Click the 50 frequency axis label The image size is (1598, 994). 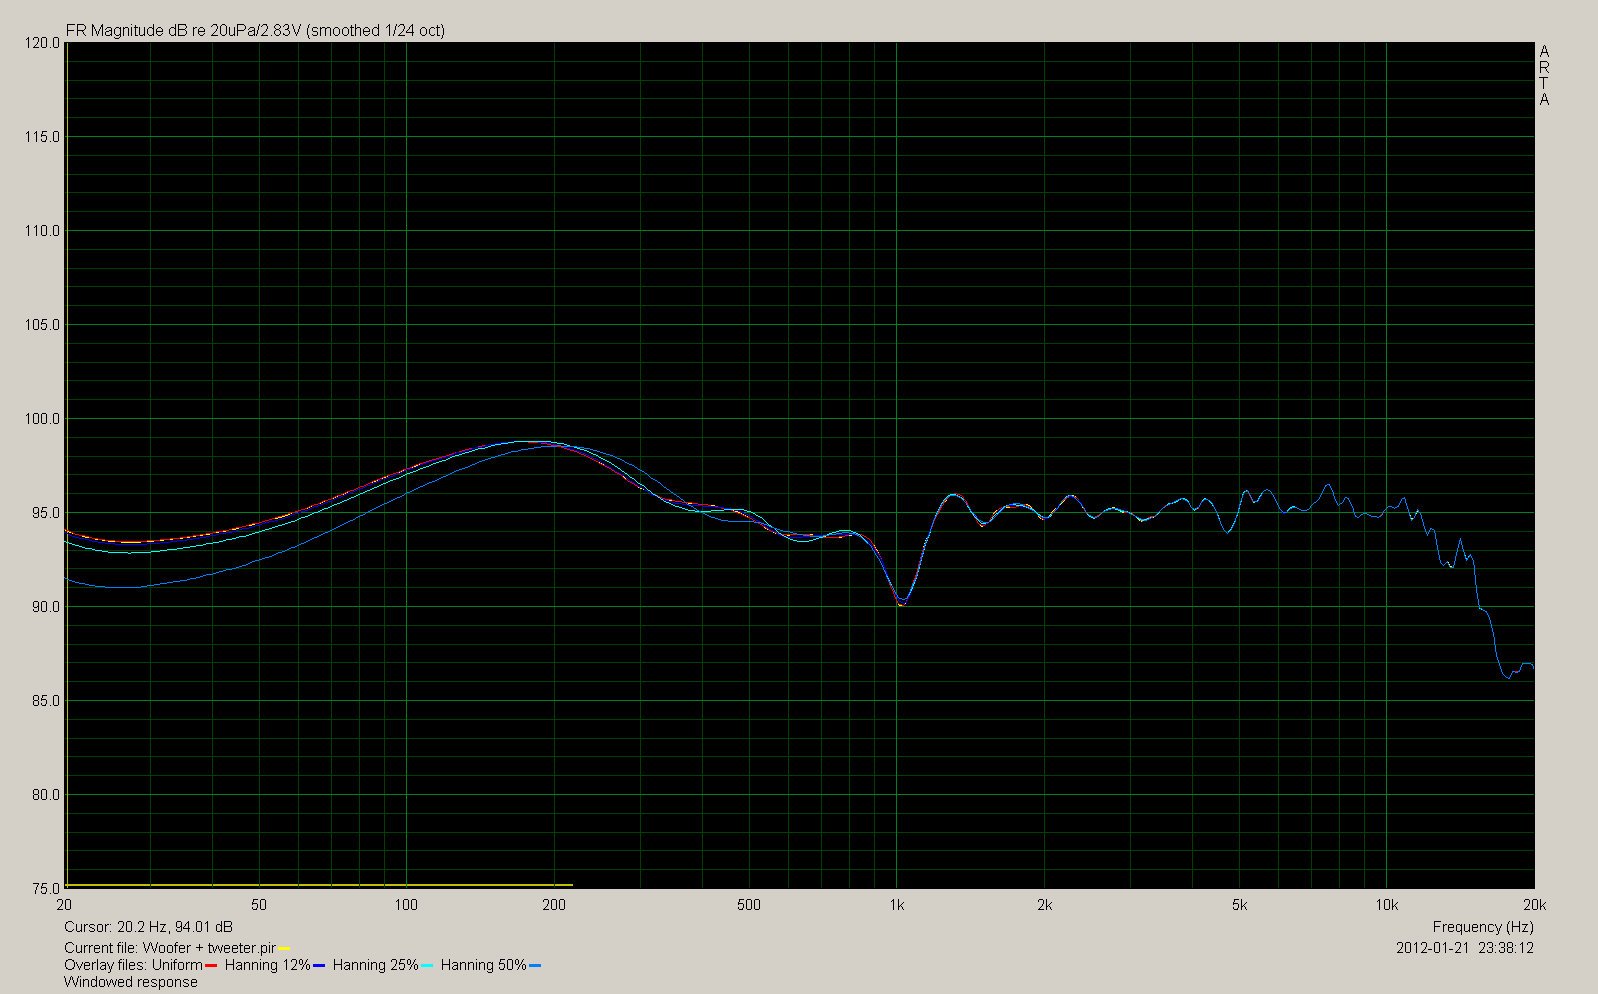[x=259, y=905]
